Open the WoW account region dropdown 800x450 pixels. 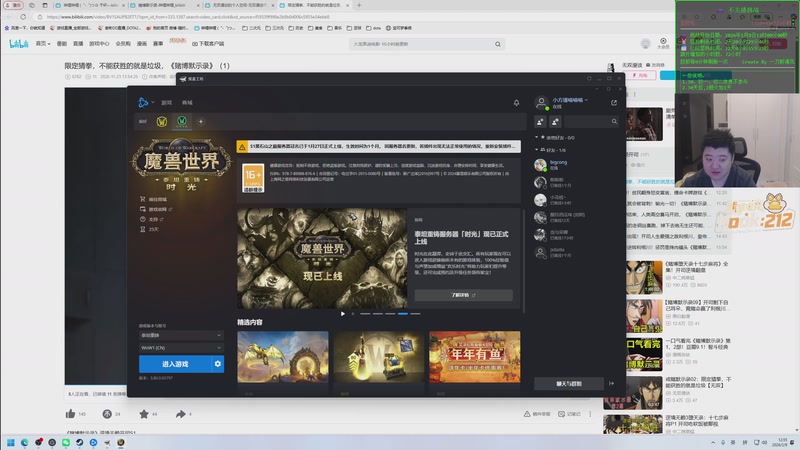click(181, 347)
